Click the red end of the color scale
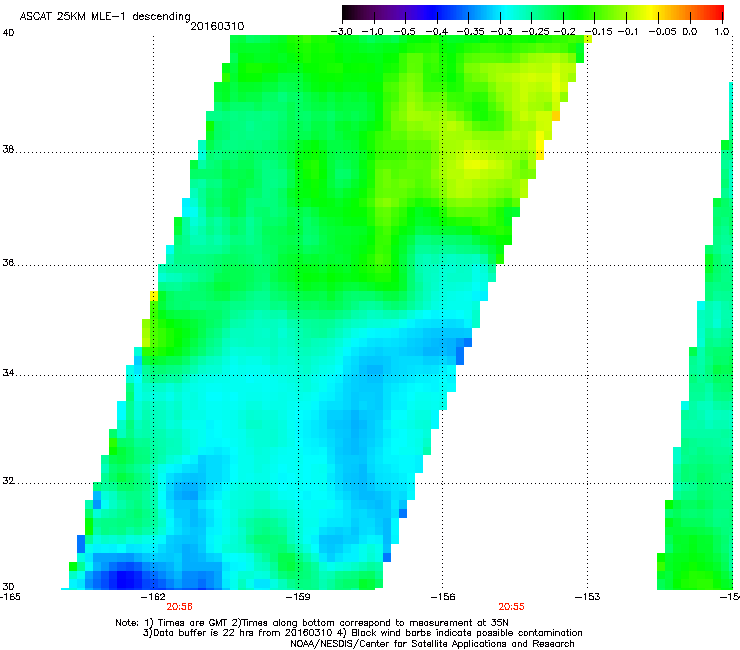 pyautogui.click(x=717, y=12)
